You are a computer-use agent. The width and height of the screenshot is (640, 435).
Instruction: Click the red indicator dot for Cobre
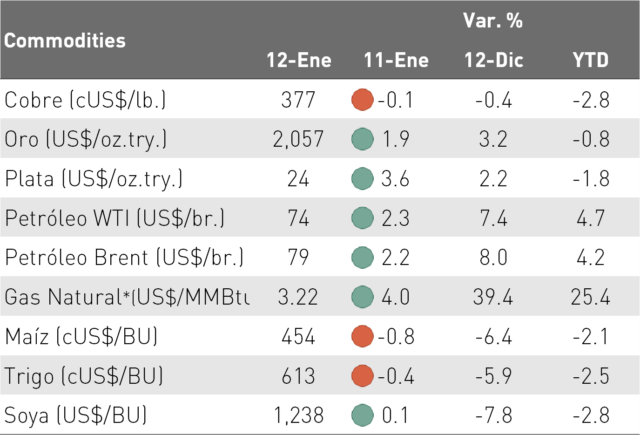click(362, 100)
